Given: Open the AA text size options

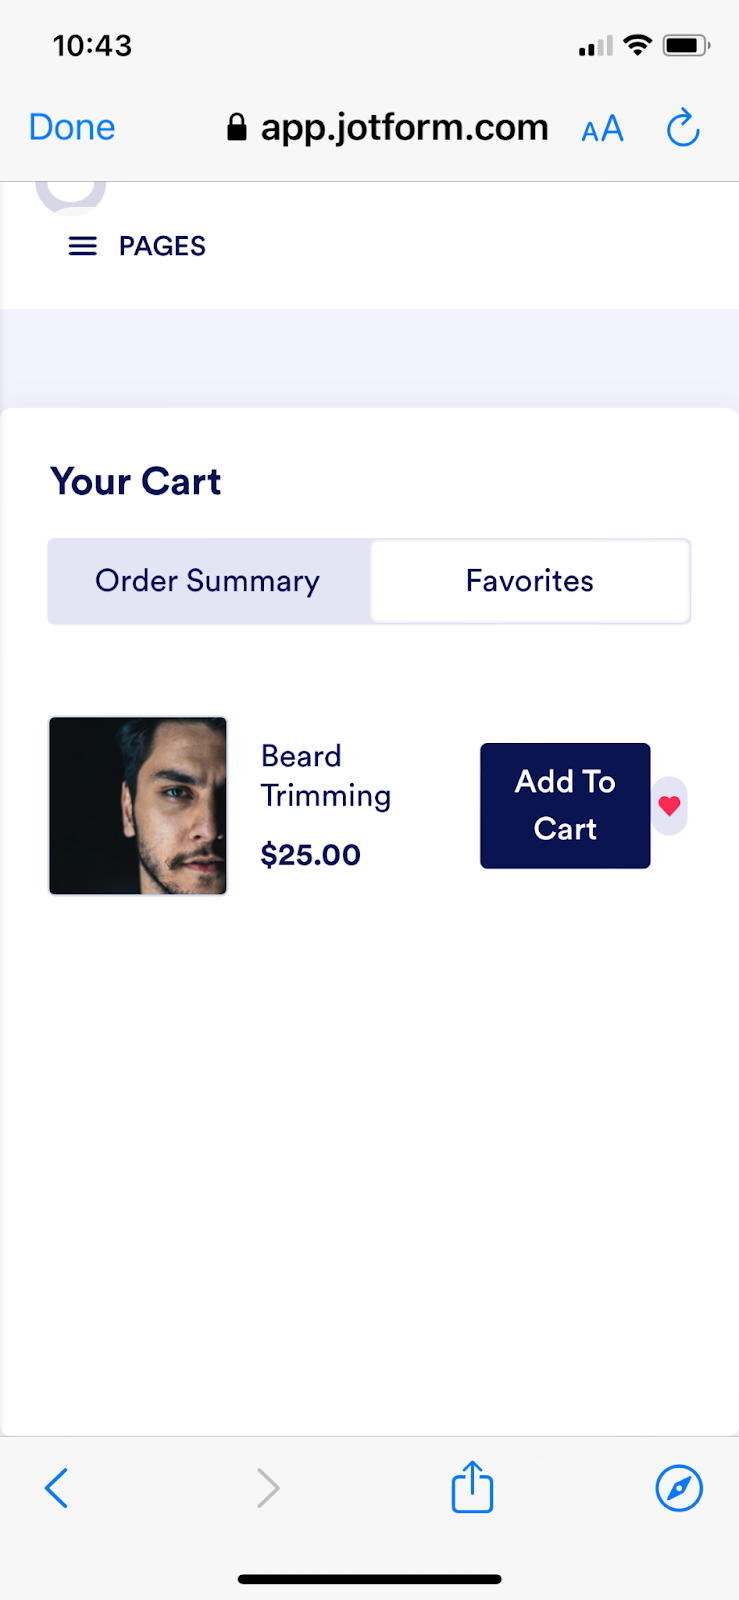Looking at the screenshot, I should [x=602, y=129].
